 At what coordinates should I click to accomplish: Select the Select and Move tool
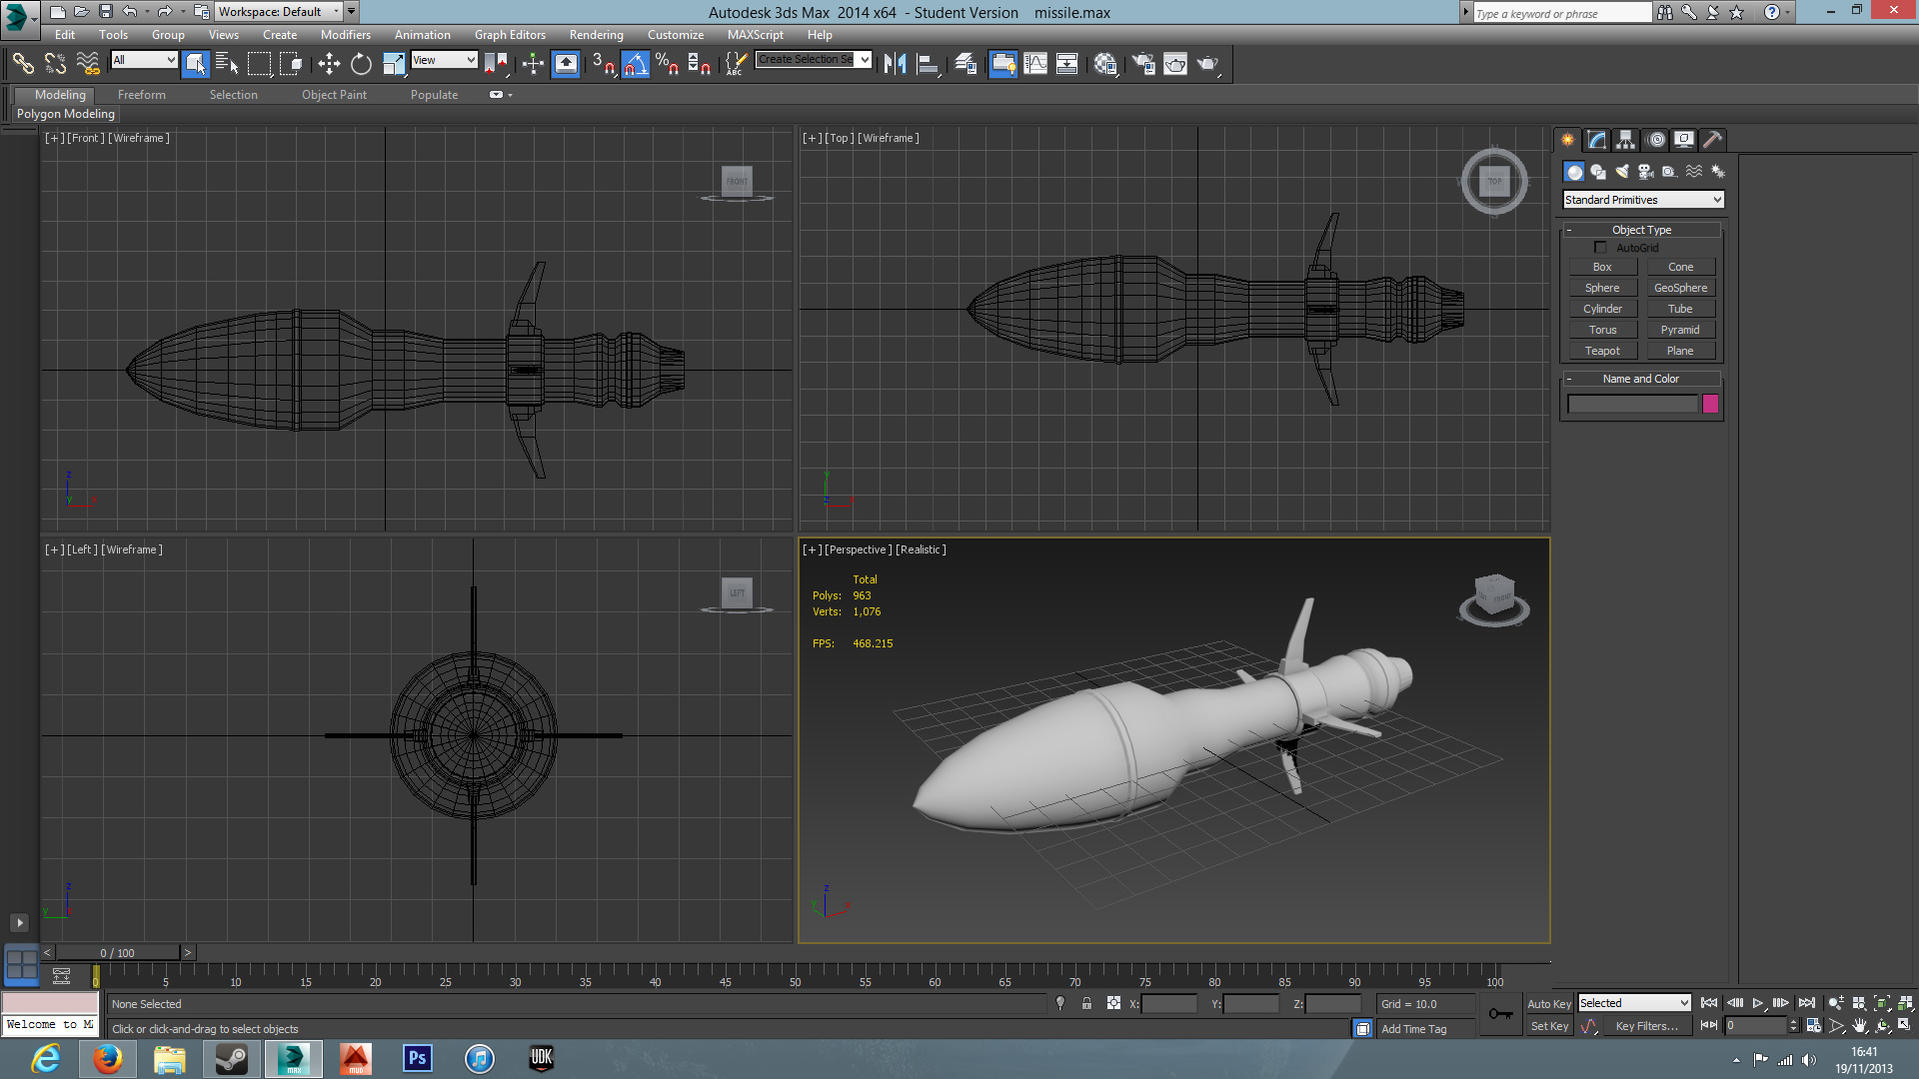tap(329, 64)
